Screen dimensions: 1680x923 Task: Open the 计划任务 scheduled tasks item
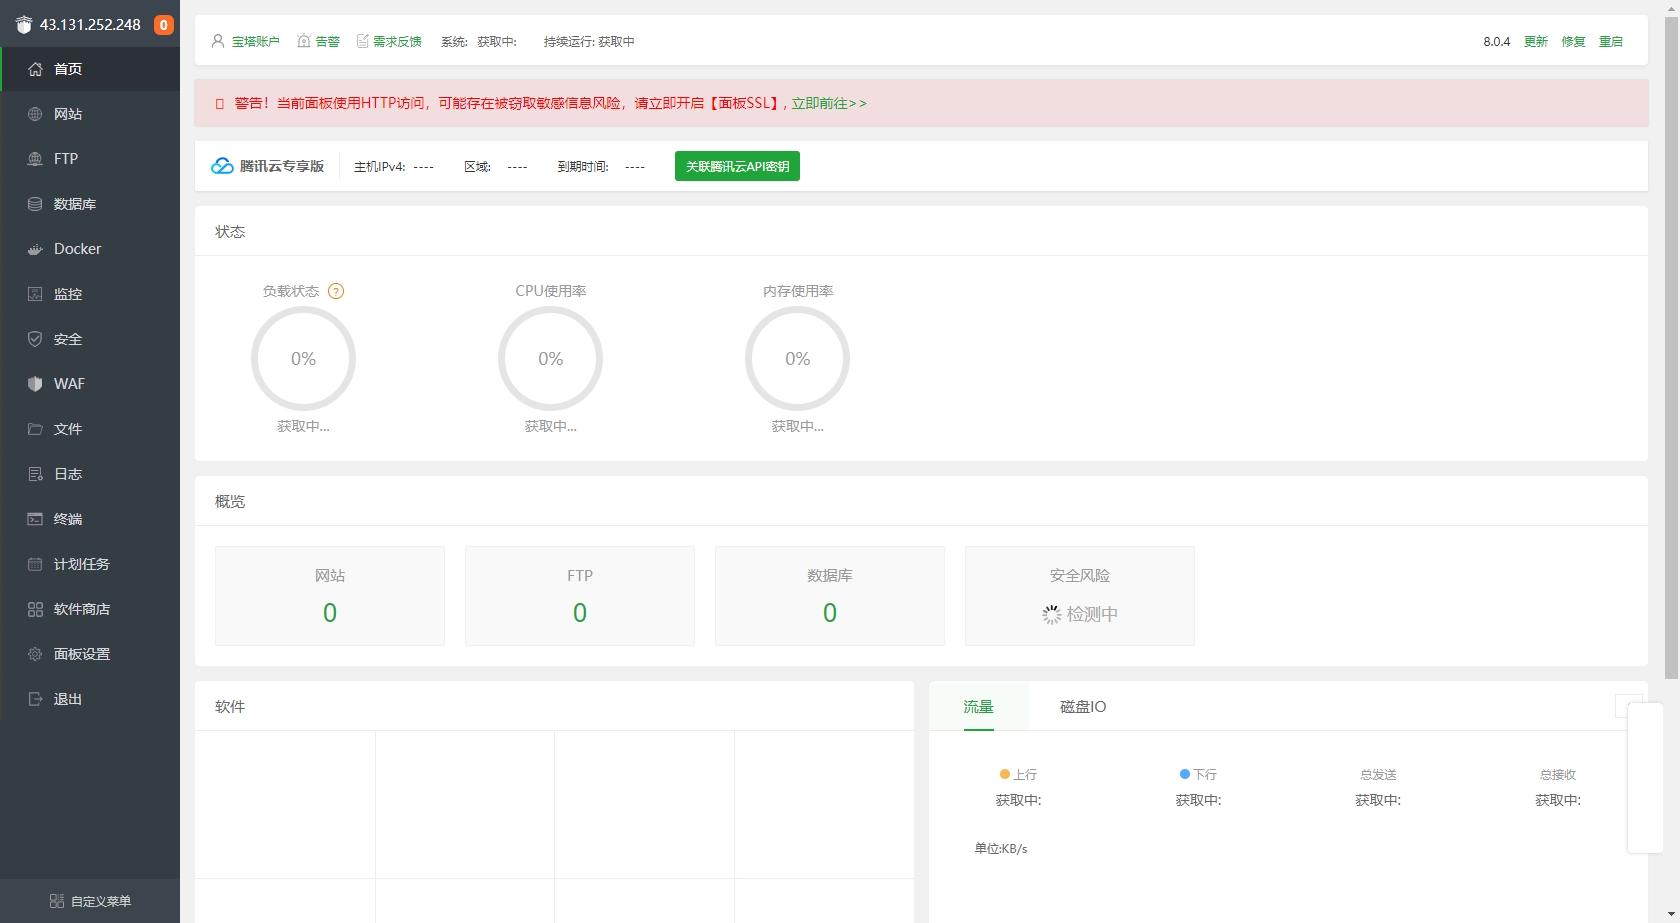tap(90, 564)
